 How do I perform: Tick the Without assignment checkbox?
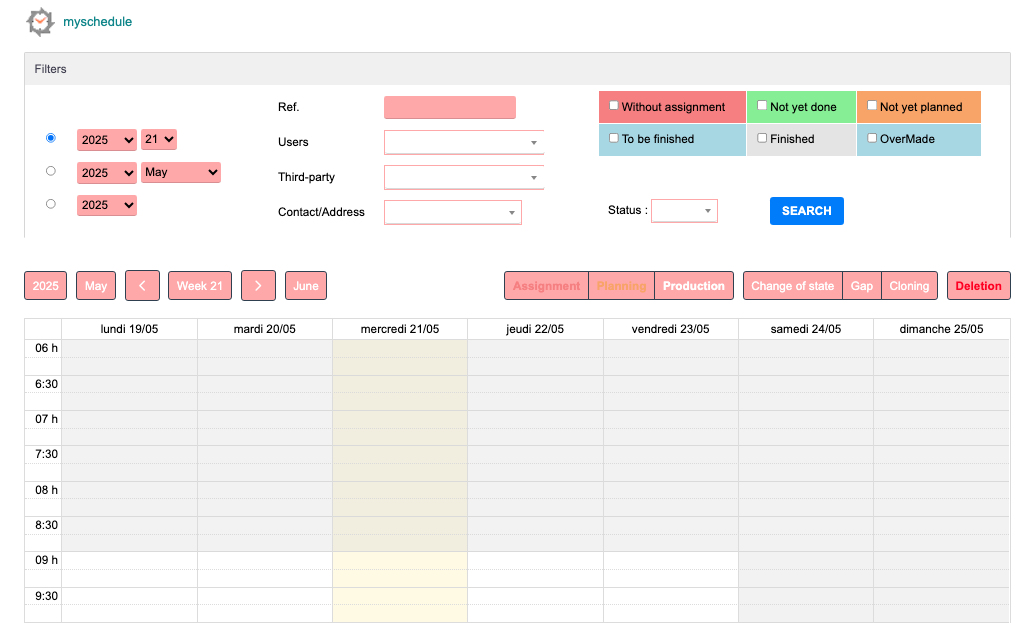[614, 106]
